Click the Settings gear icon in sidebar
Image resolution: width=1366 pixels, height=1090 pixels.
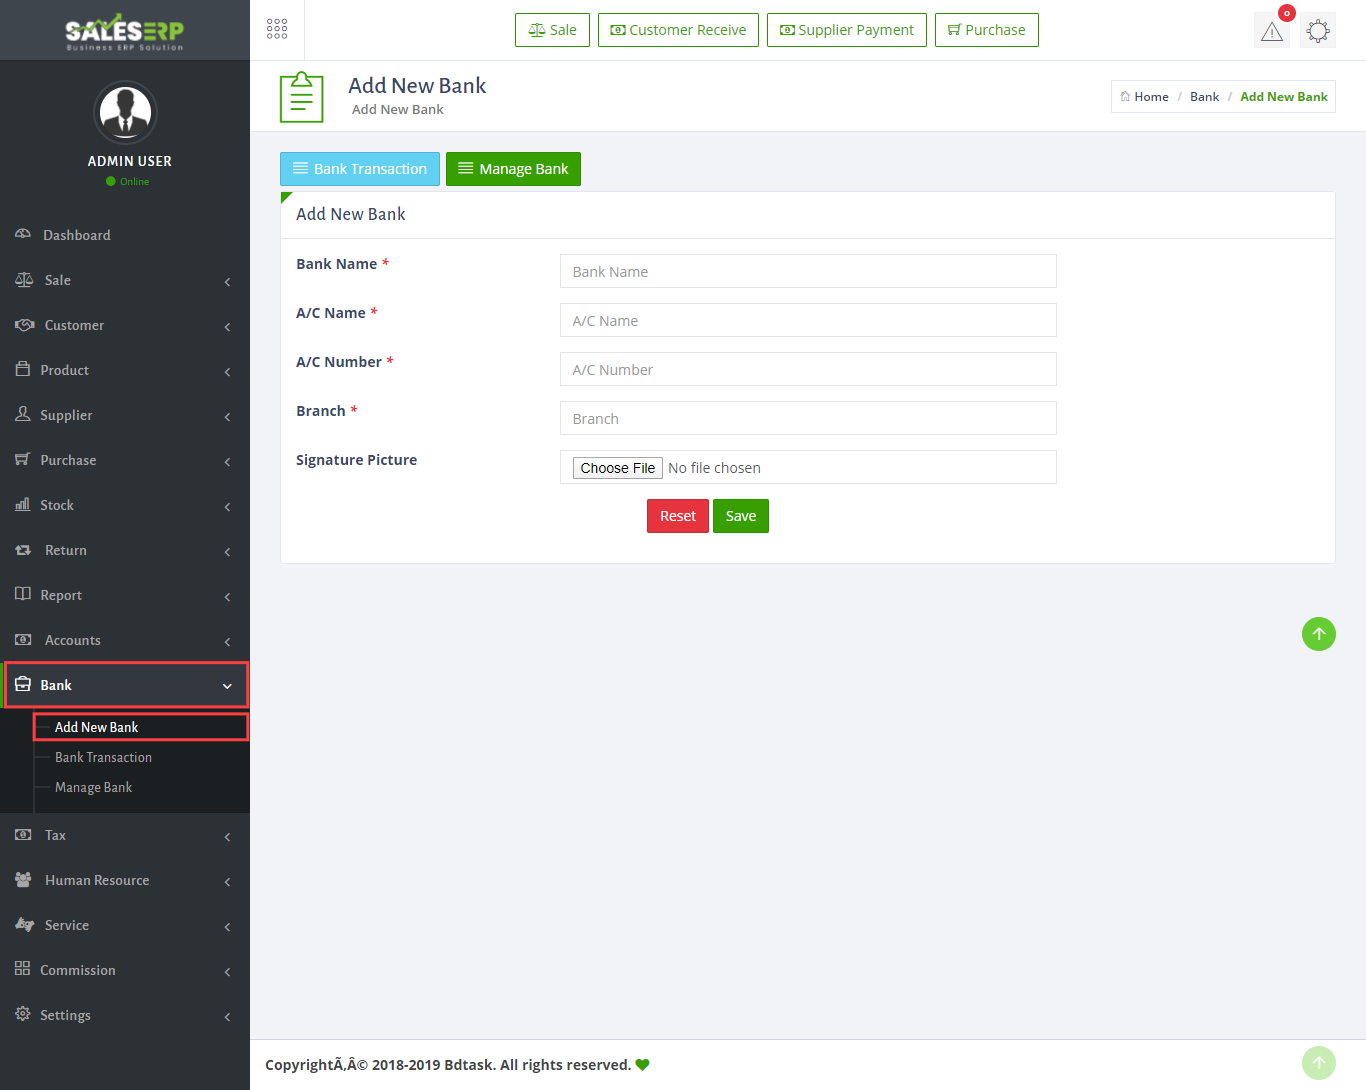[23, 1014]
